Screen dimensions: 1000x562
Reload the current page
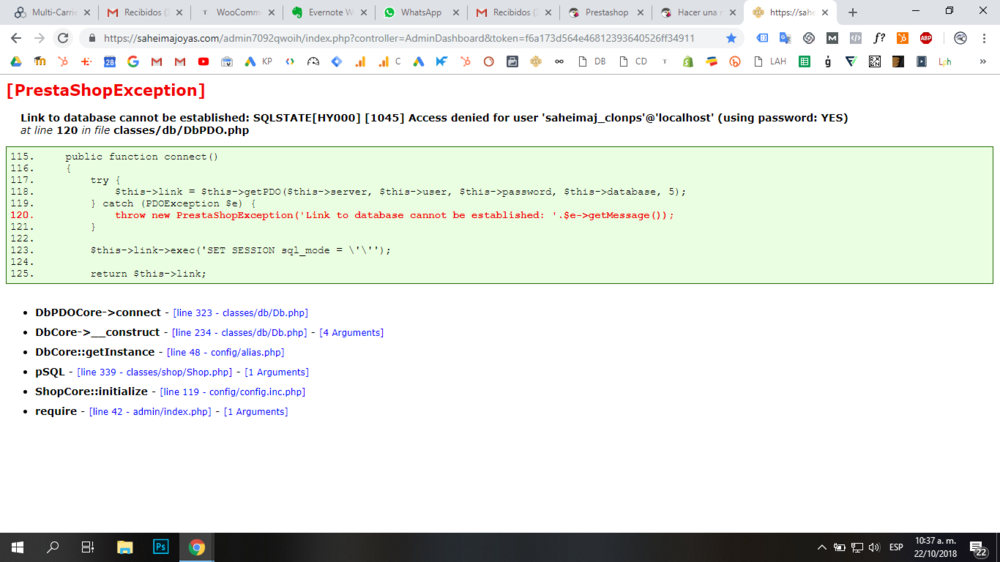tap(62, 38)
